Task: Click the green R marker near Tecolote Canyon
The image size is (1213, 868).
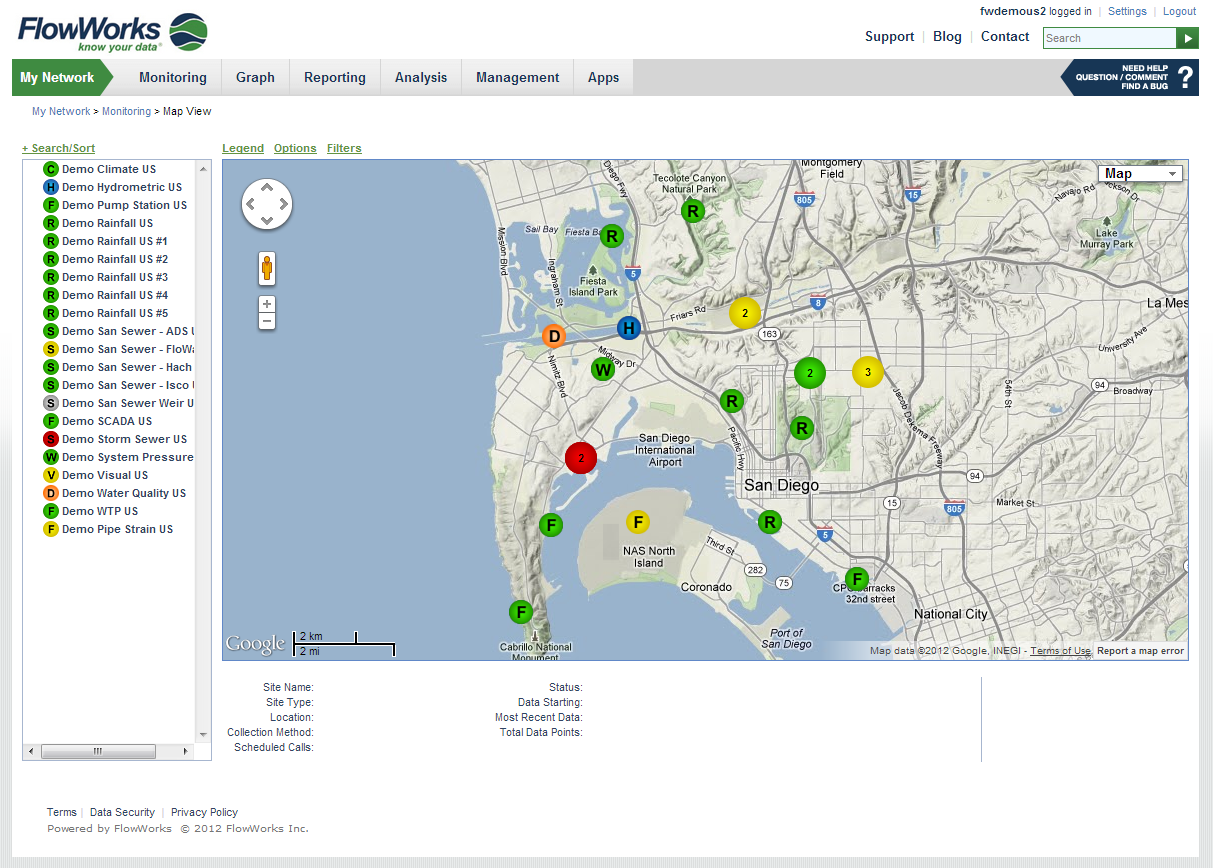Action: (x=692, y=211)
